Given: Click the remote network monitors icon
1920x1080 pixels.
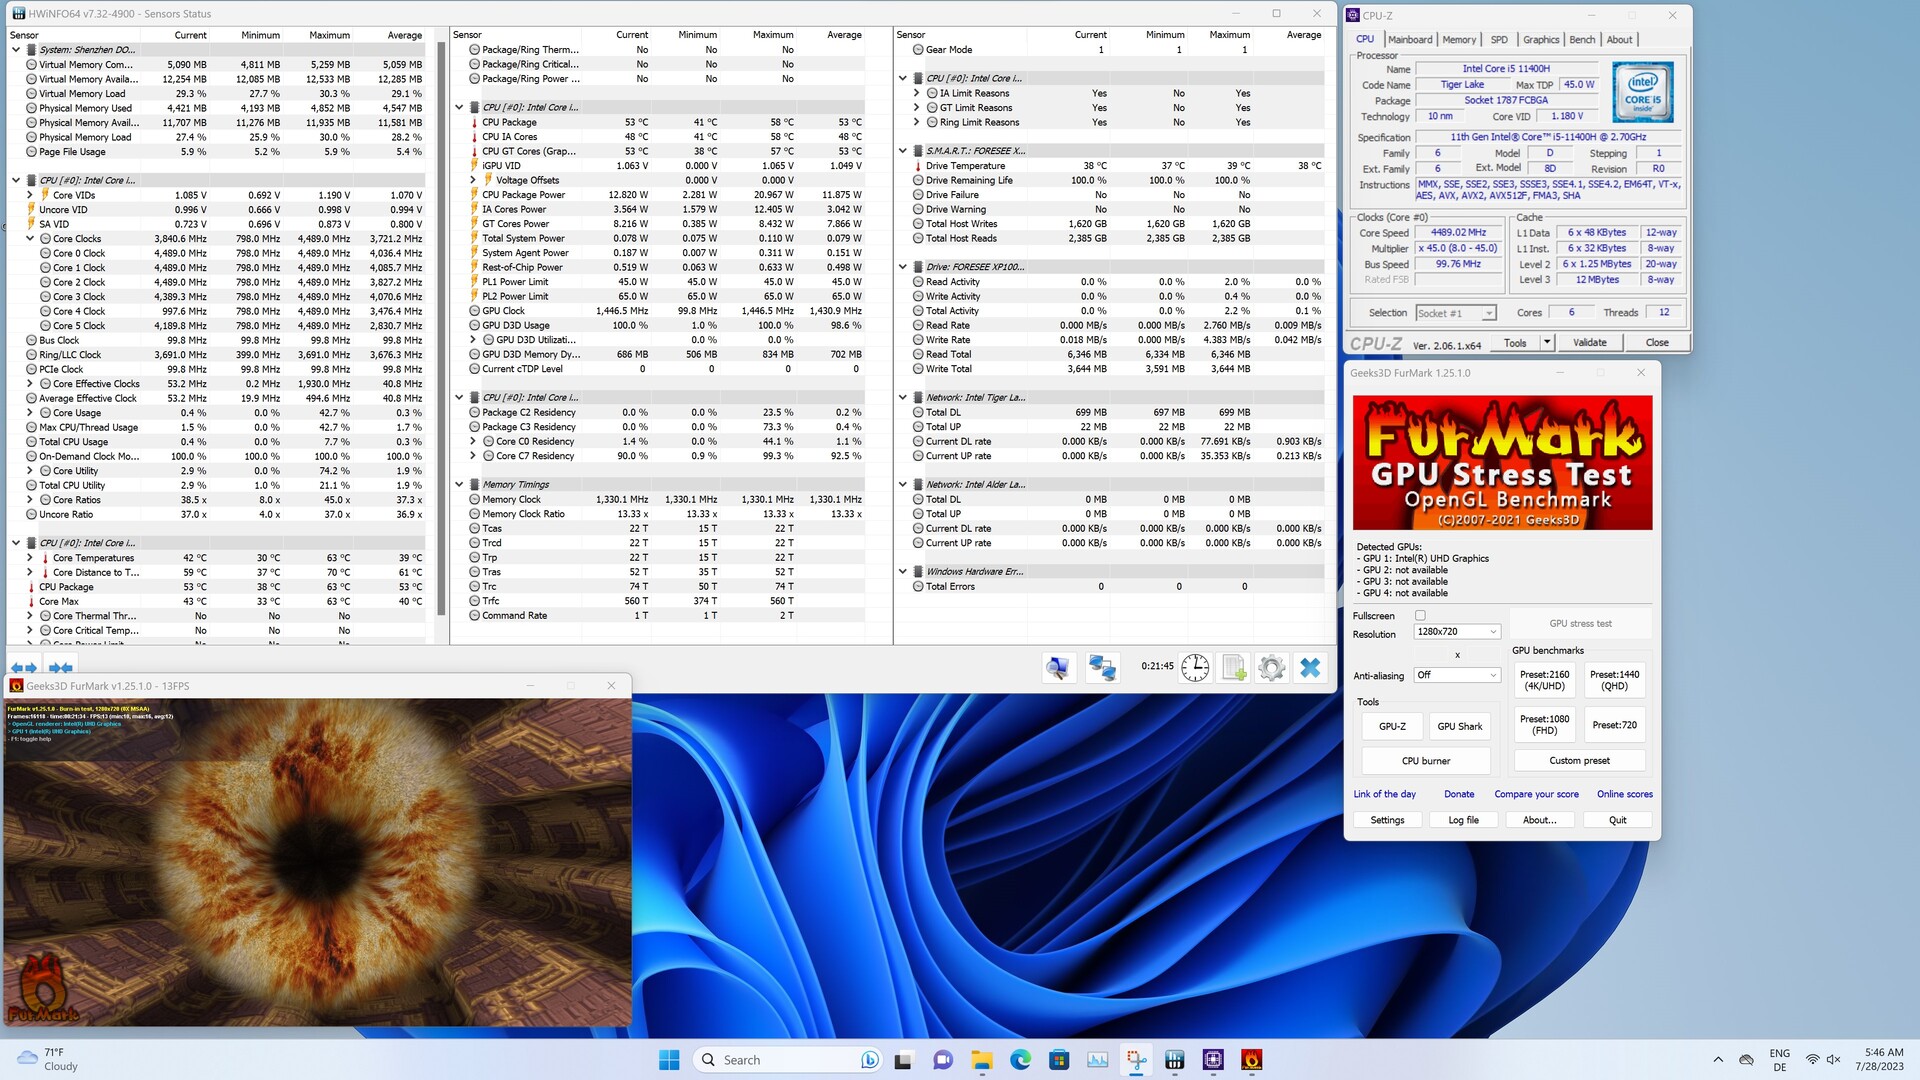Looking at the screenshot, I should click(x=1102, y=667).
